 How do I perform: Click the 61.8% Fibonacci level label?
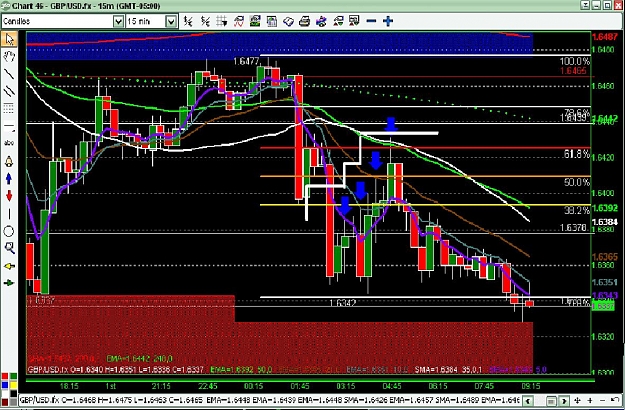pyautogui.click(x=577, y=154)
